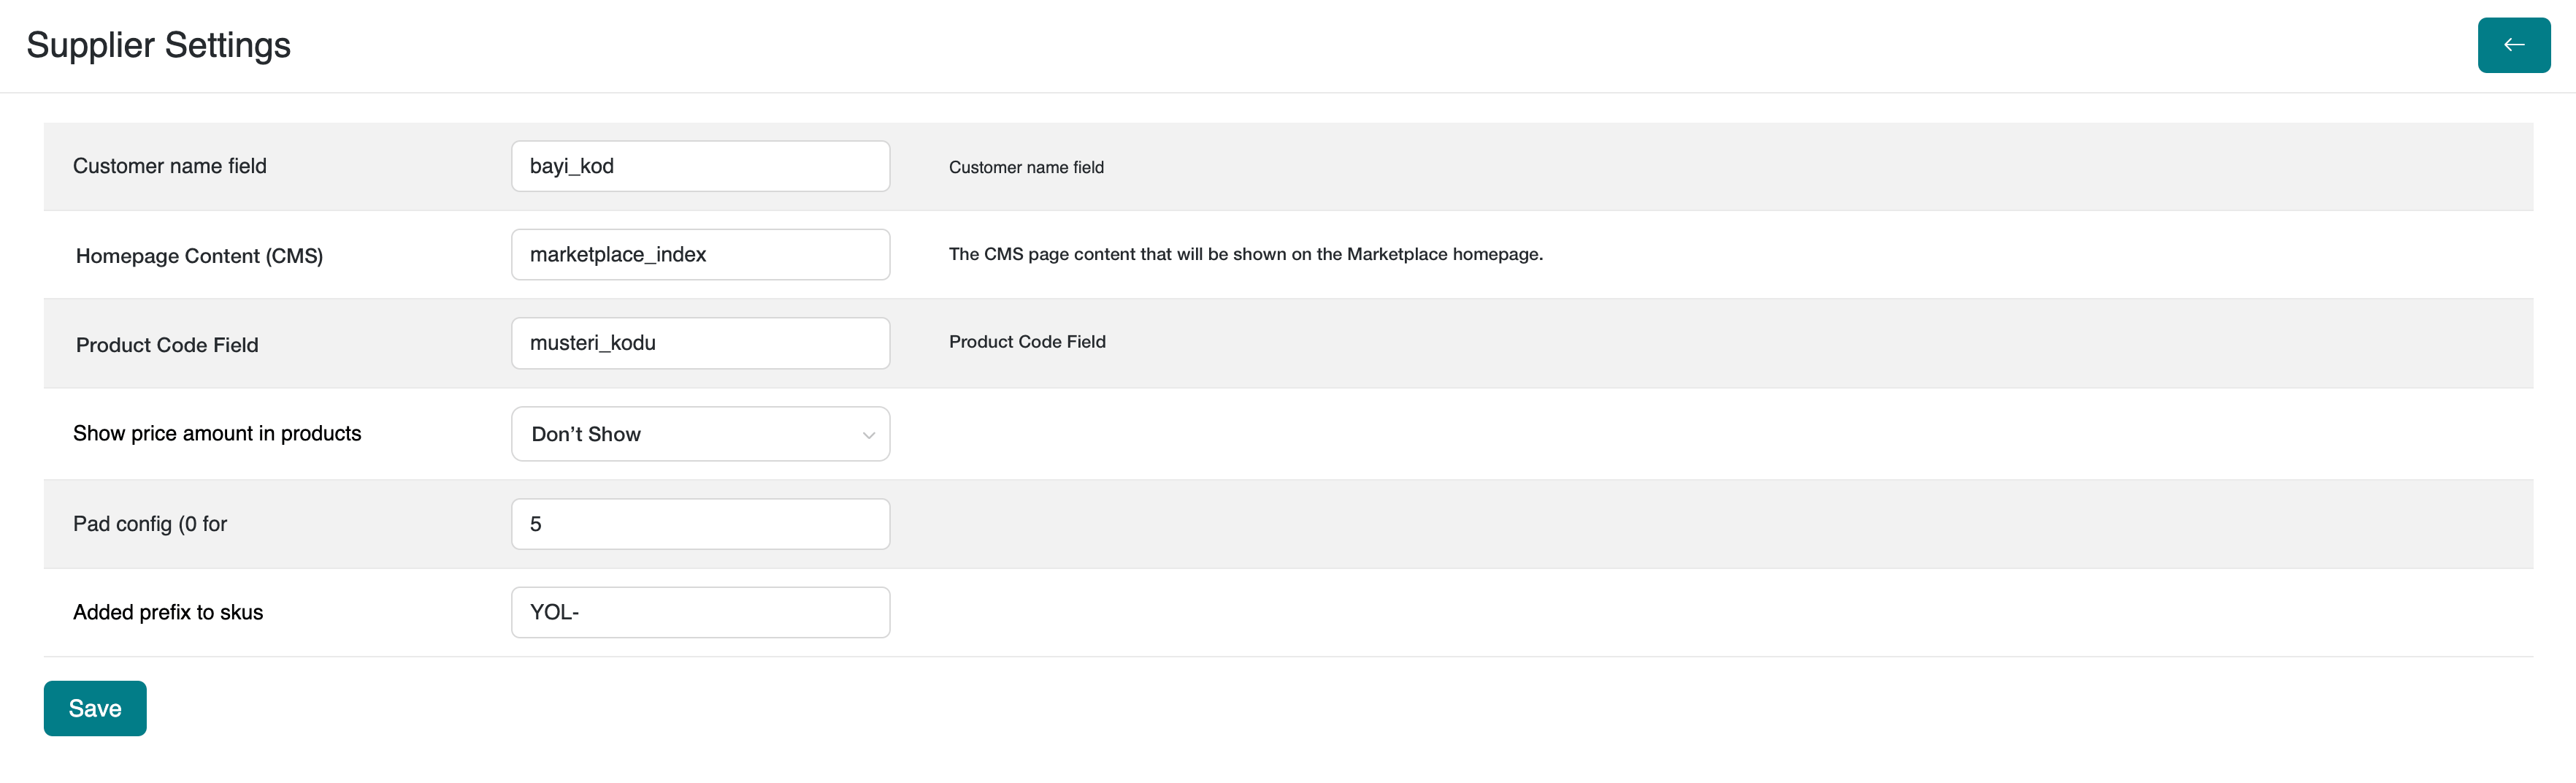2576x783 pixels.
Task: Click the Added prefix to skus label
Action: [168, 612]
